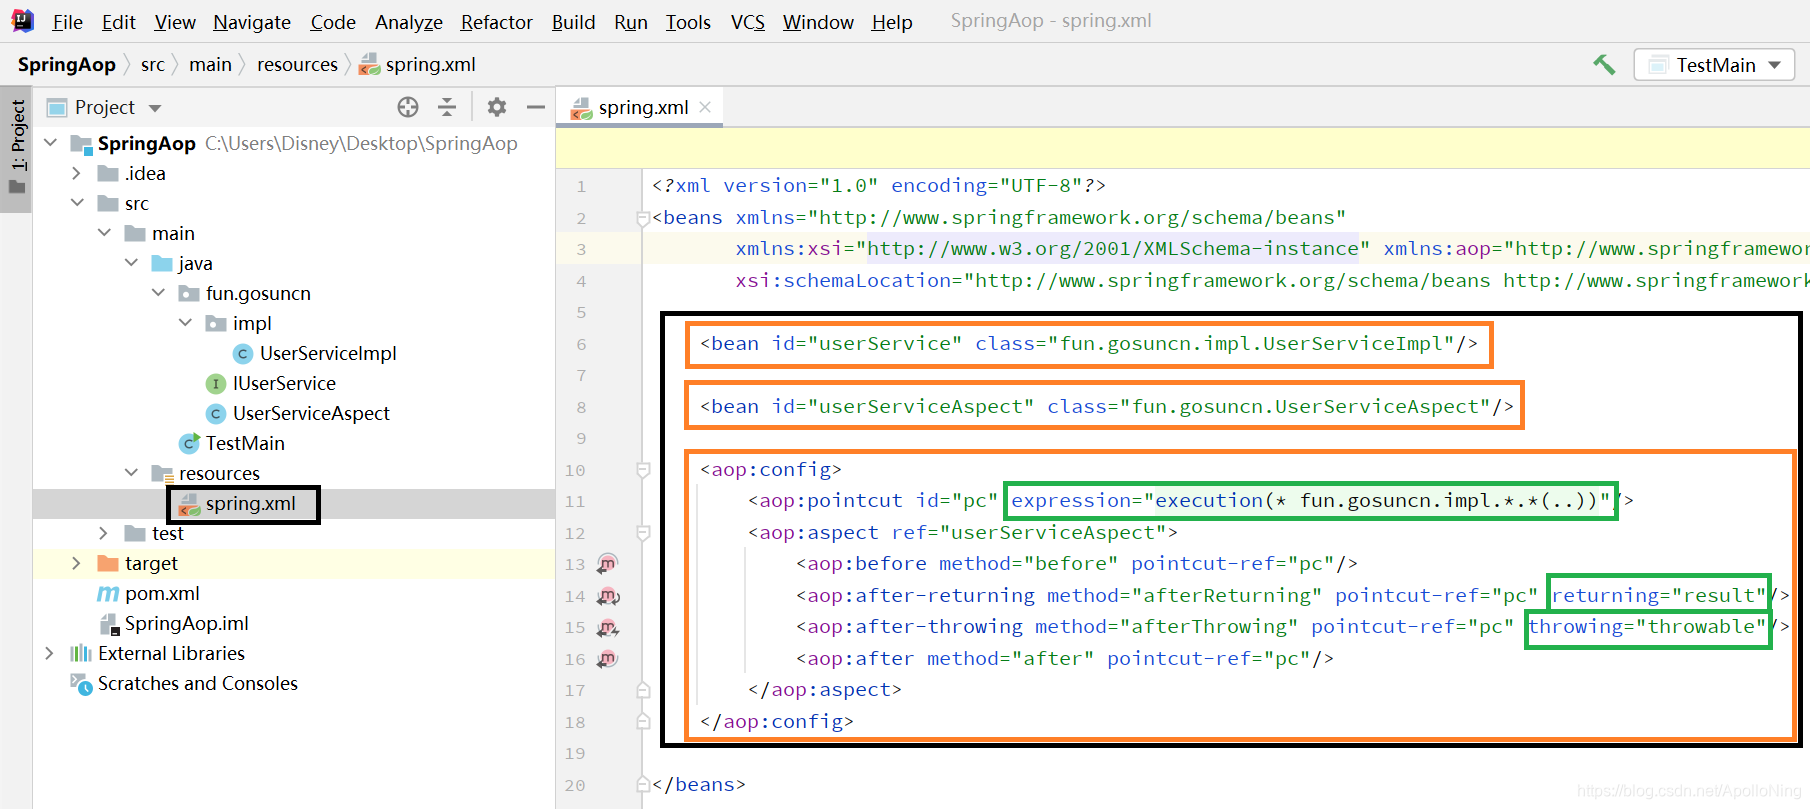The image size is (1810, 809).
Task: Close the spring.xml editor tab
Action: click(705, 107)
